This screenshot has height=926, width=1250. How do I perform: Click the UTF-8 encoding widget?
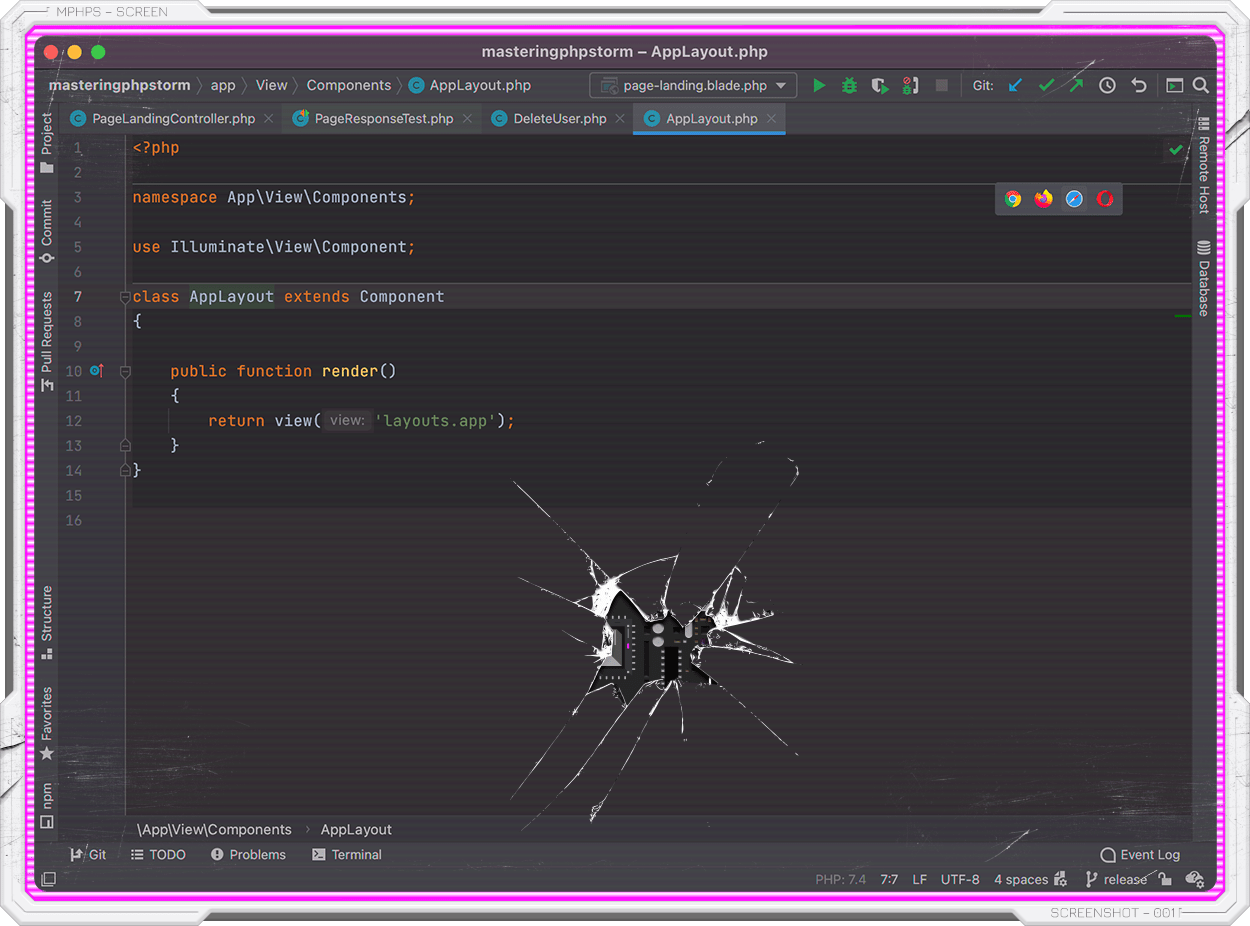[x=960, y=879]
